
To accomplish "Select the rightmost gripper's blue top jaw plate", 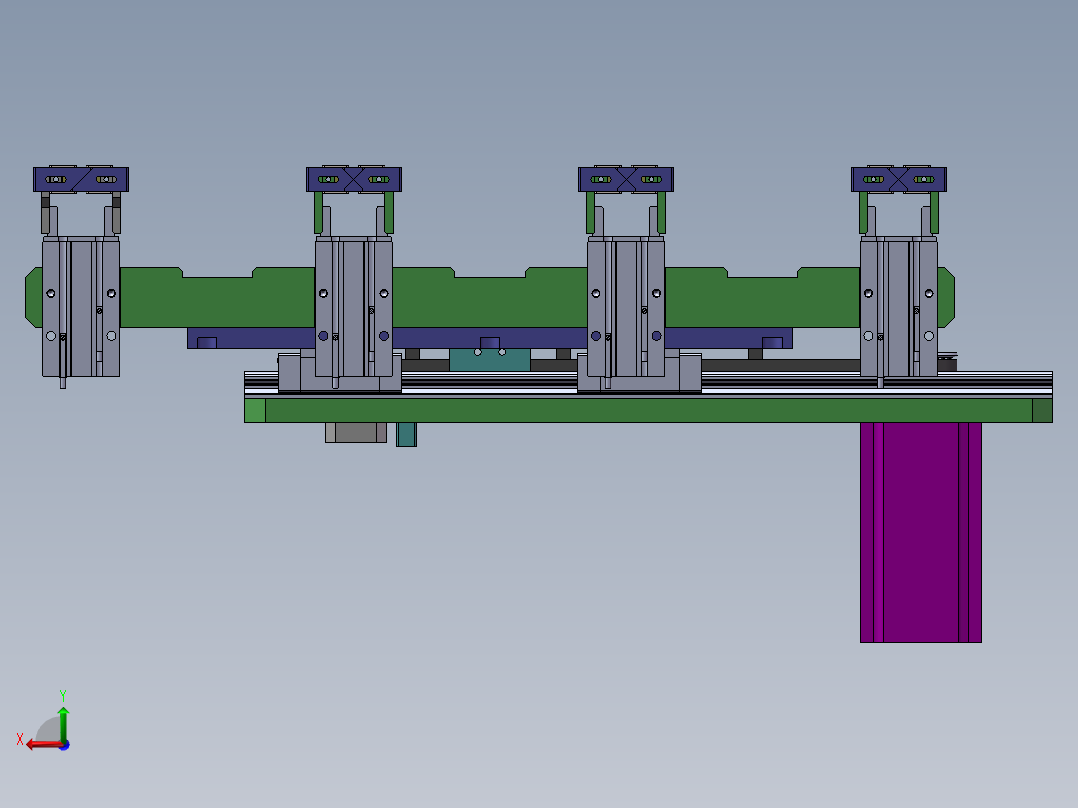I will point(899,179).
